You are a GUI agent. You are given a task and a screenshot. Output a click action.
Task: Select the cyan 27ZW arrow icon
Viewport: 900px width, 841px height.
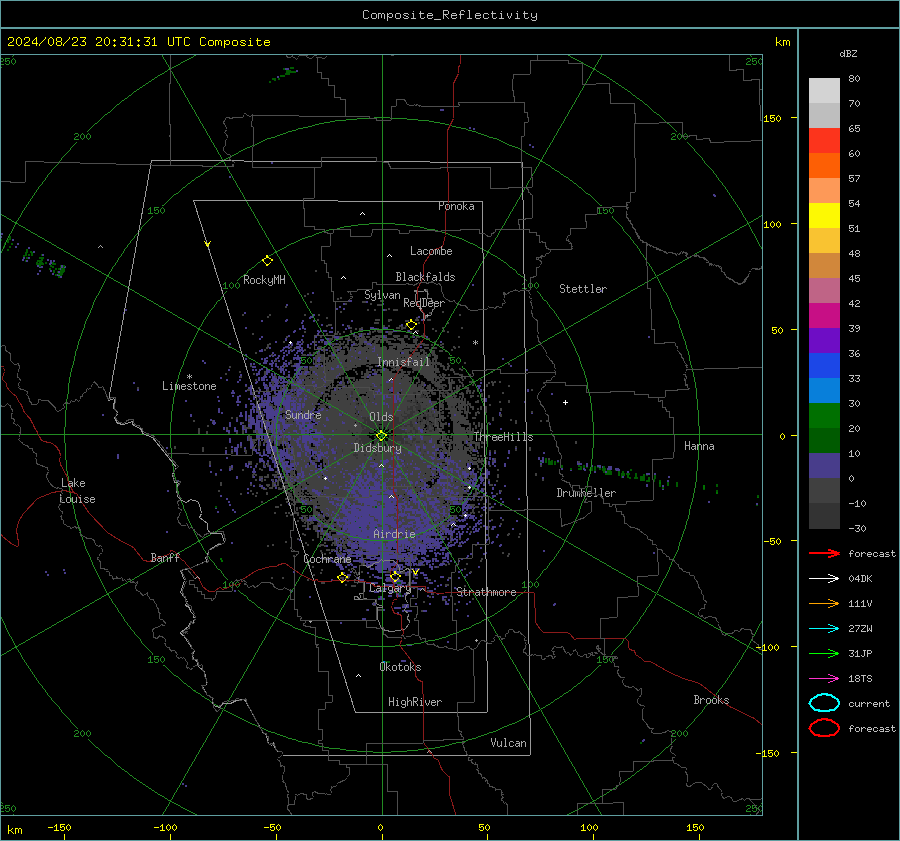click(824, 629)
